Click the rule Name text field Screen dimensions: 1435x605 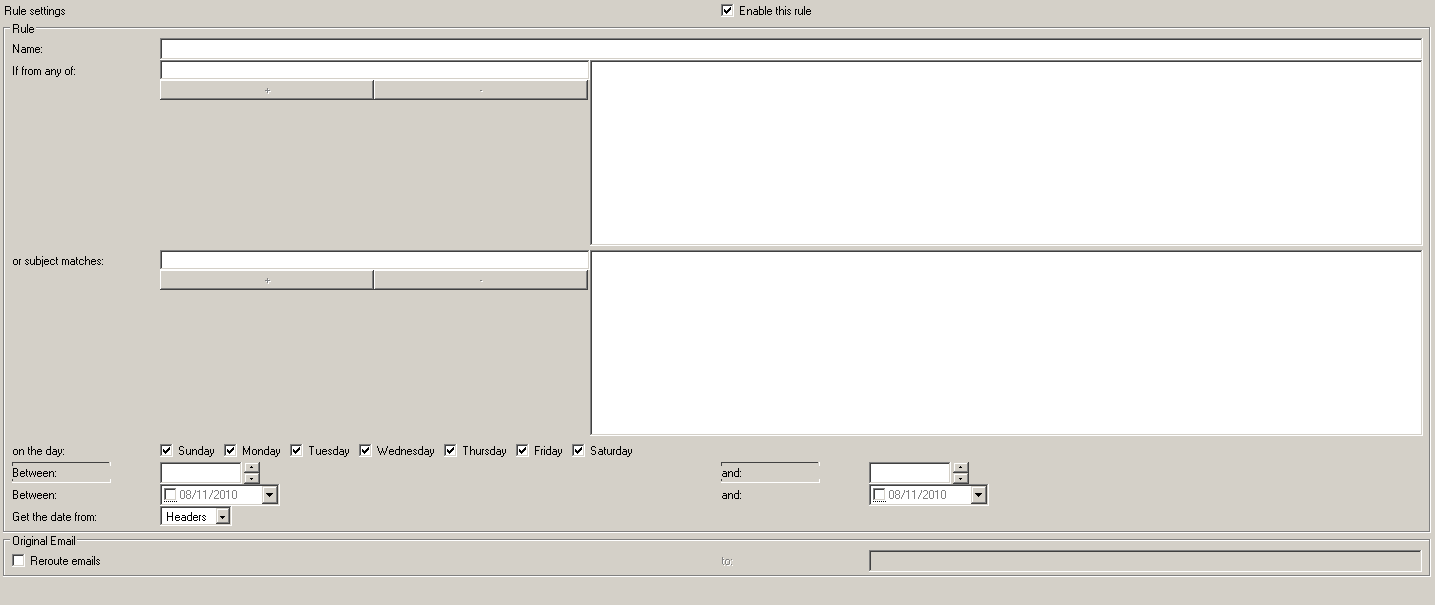point(790,49)
